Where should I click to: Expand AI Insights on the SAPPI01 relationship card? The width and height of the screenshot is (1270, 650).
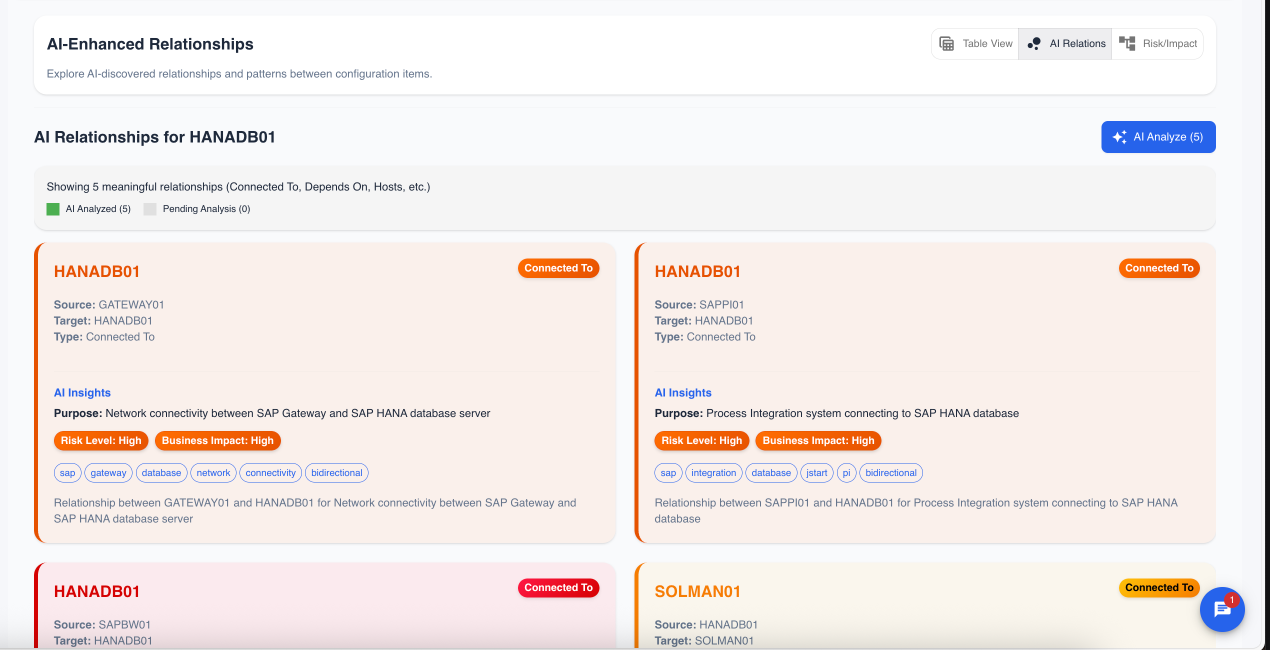coord(682,392)
